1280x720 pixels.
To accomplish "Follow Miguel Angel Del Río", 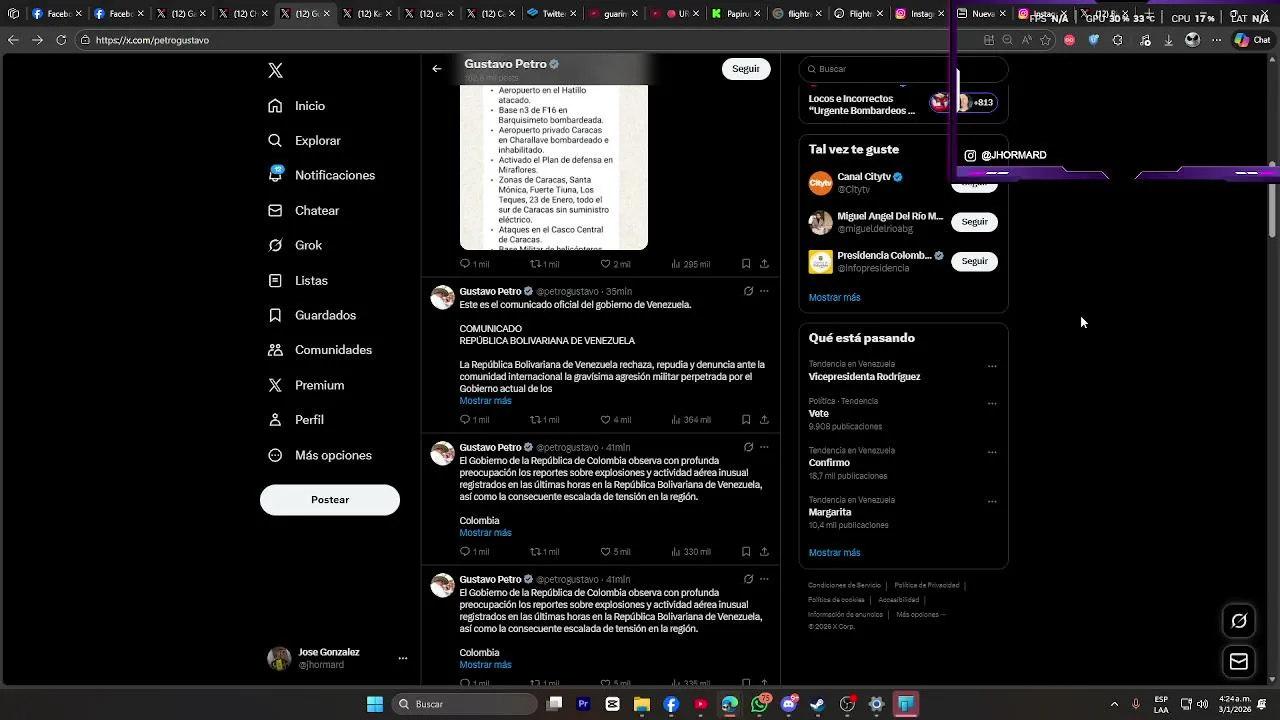I will [974, 222].
